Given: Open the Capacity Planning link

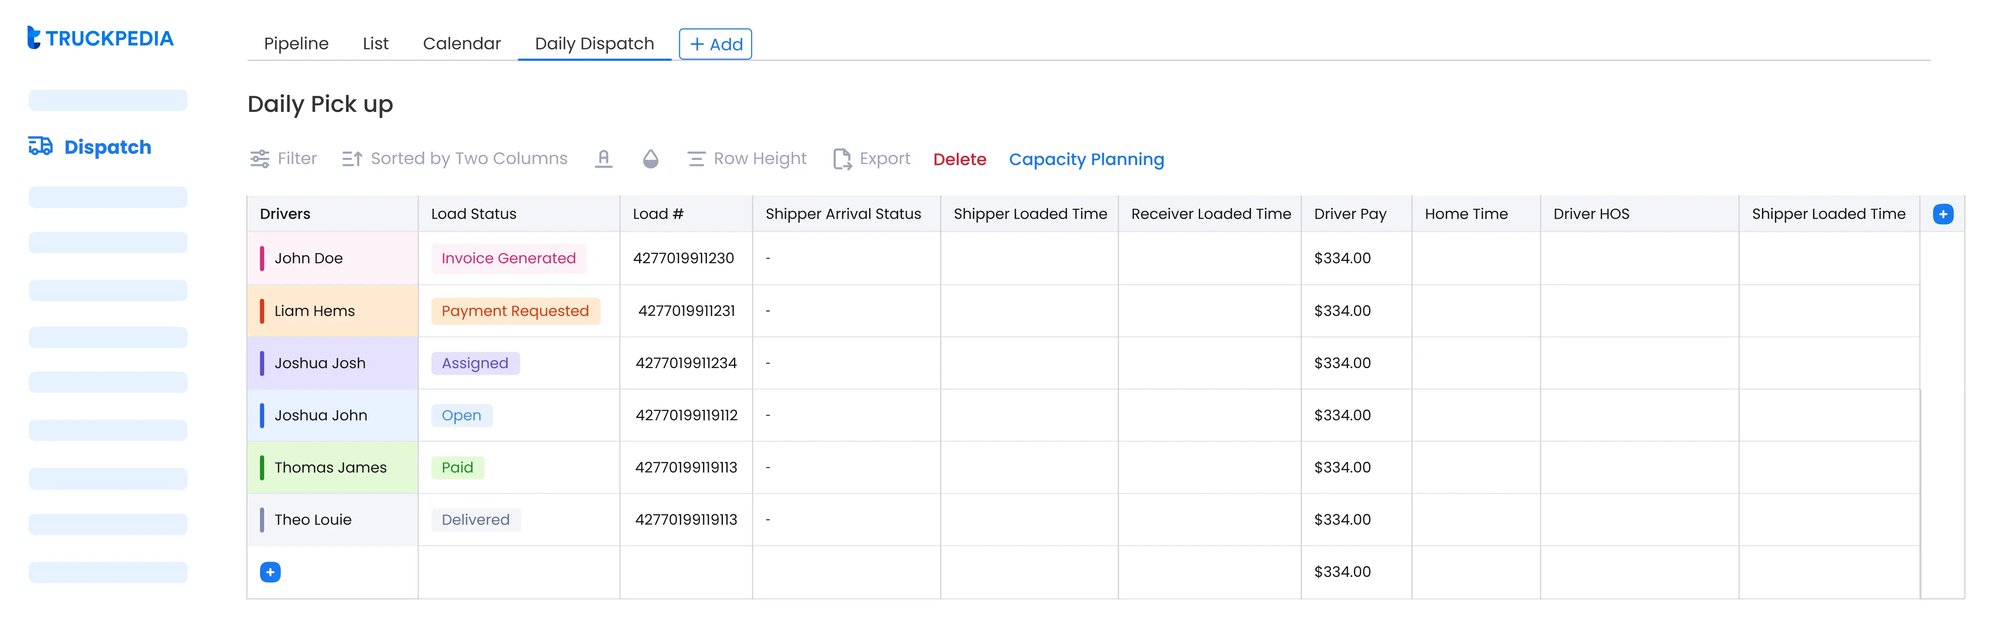Looking at the screenshot, I should (1086, 159).
